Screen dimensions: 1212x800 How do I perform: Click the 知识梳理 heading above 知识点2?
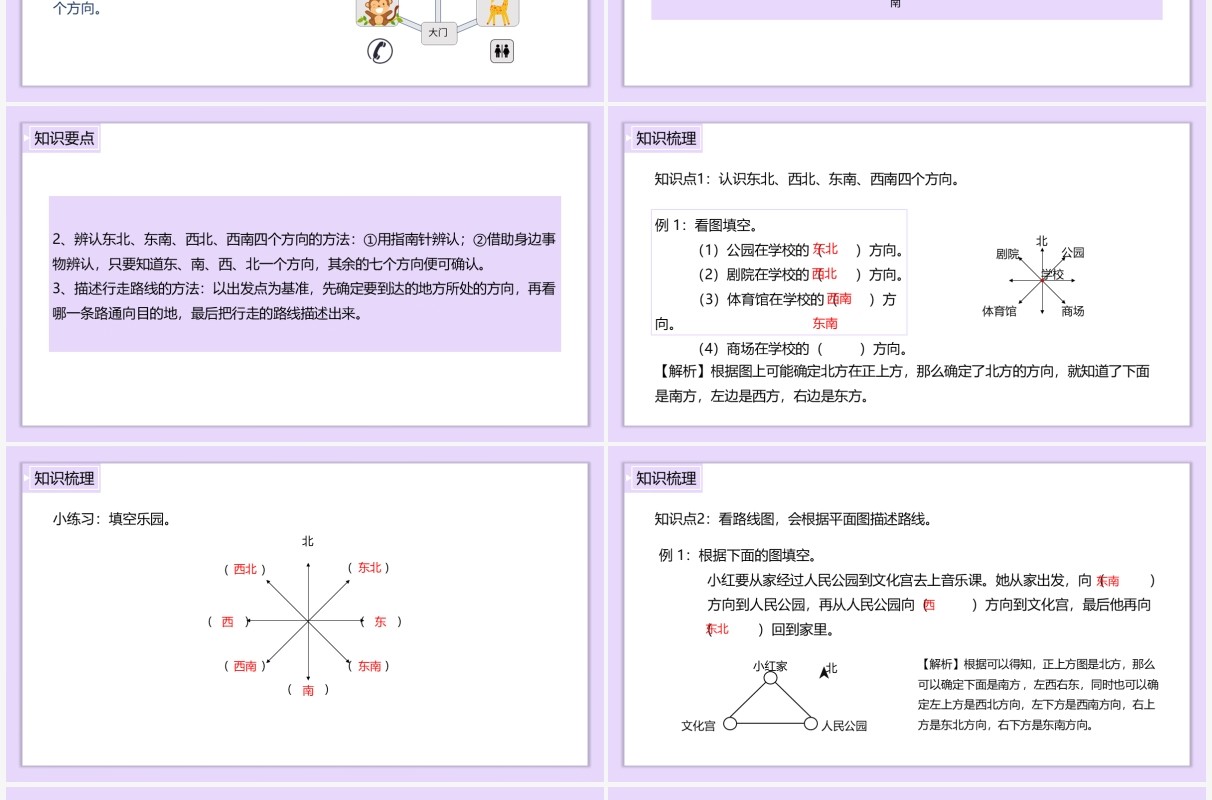(666, 479)
